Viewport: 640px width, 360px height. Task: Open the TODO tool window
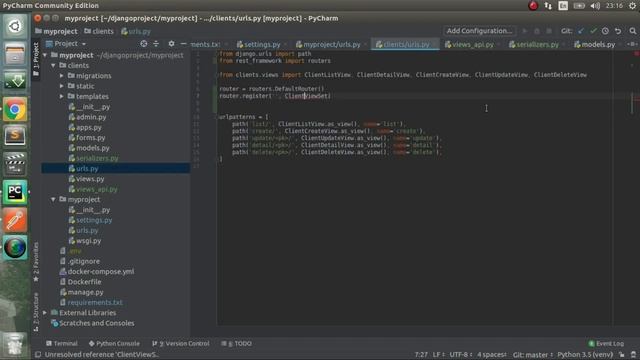[237, 344]
